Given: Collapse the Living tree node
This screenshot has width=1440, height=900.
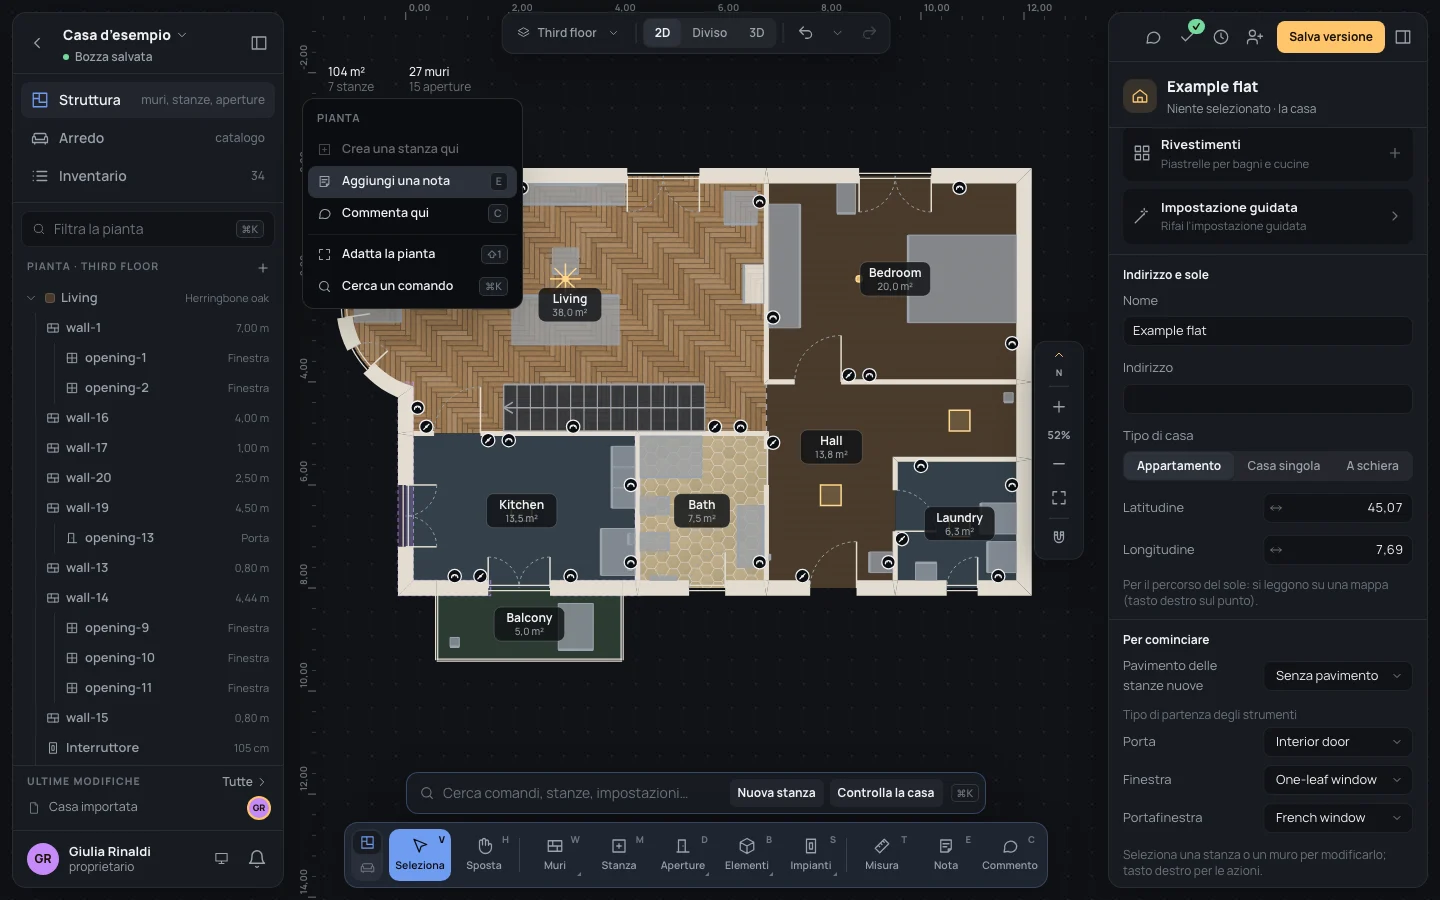Looking at the screenshot, I should tap(31, 298).
